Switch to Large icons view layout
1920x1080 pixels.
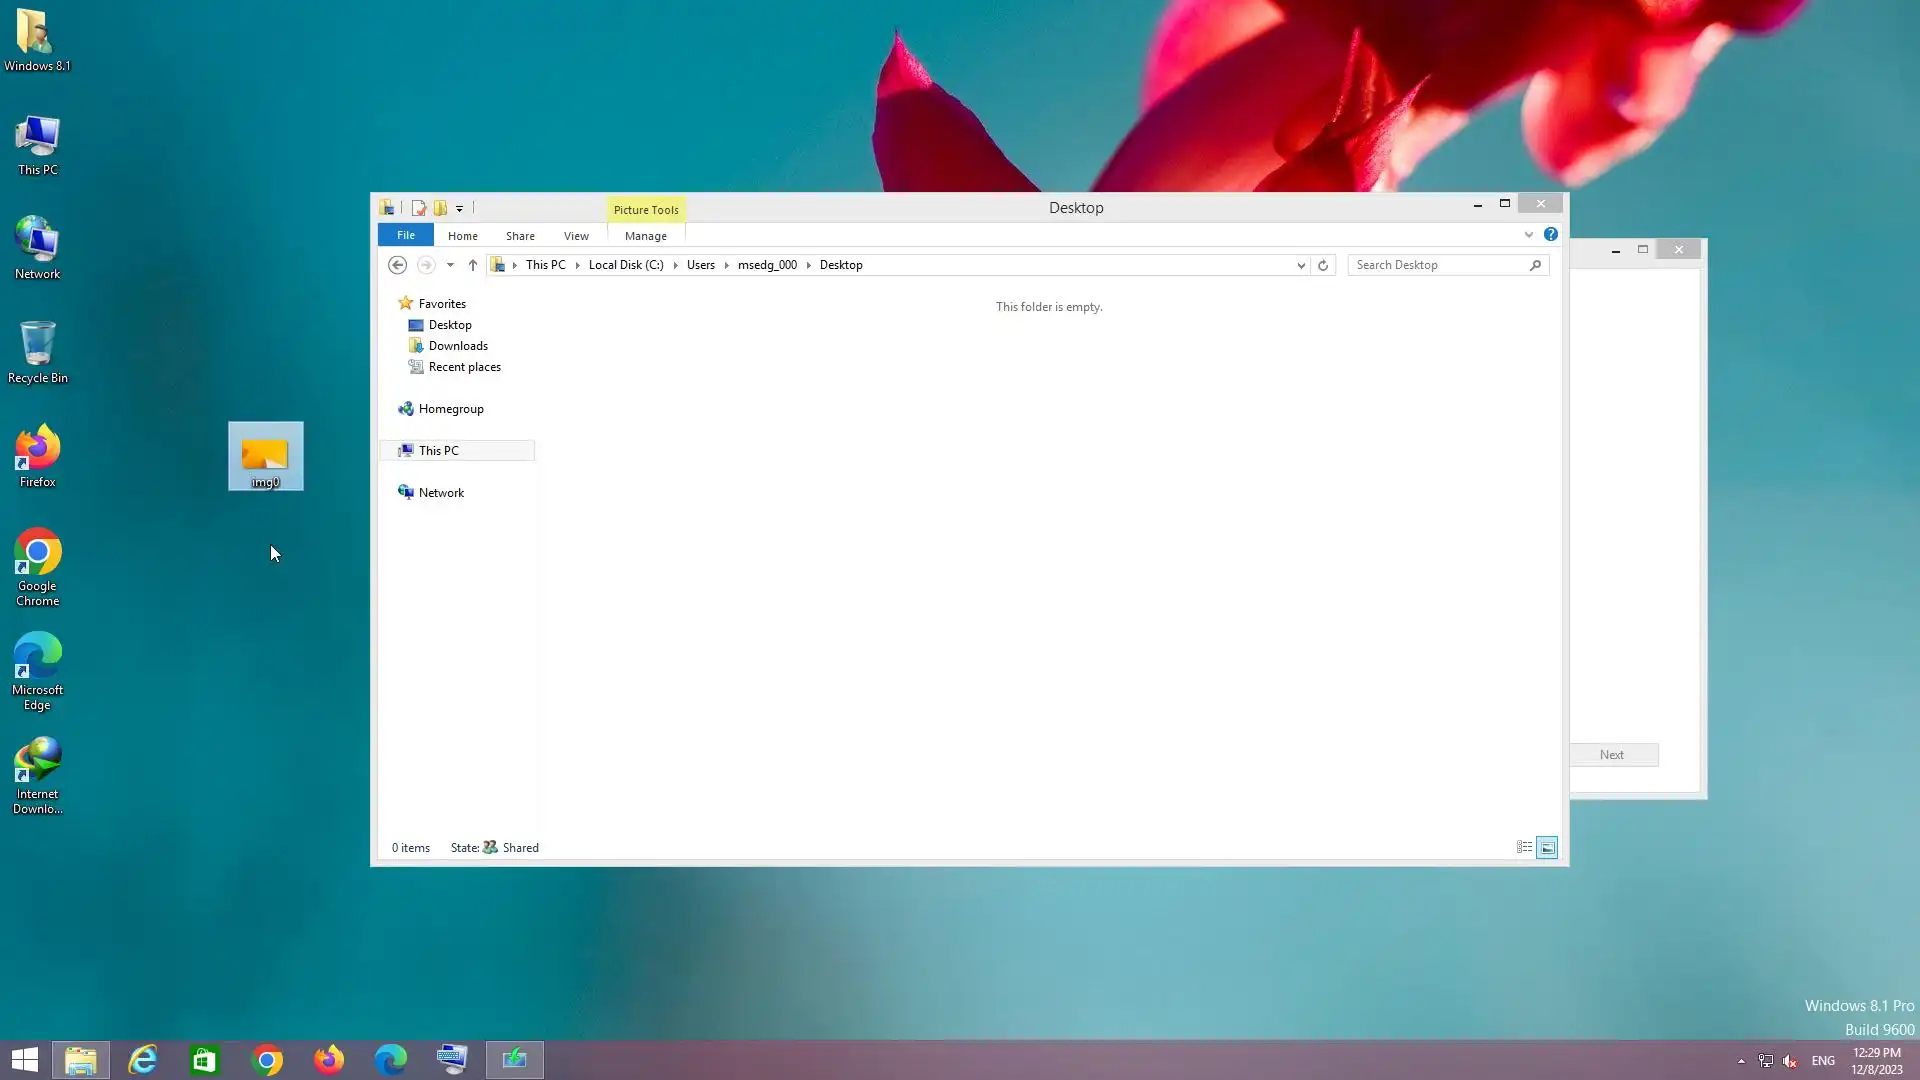click(1547, 847)
